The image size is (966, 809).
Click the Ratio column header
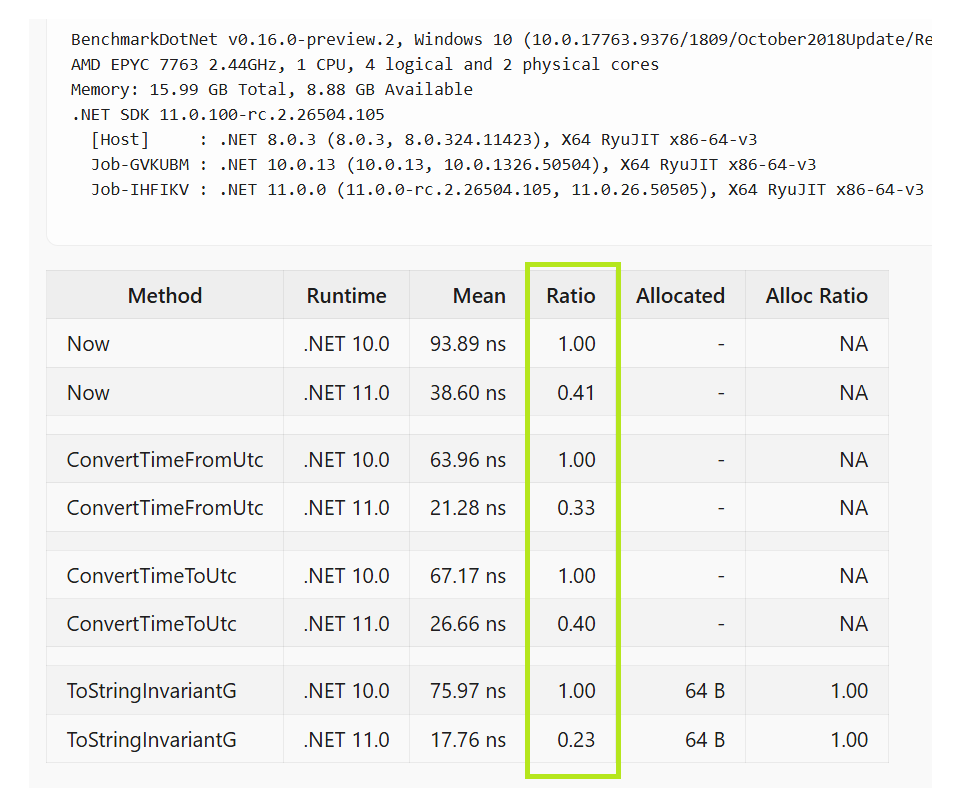click(570, 296)
